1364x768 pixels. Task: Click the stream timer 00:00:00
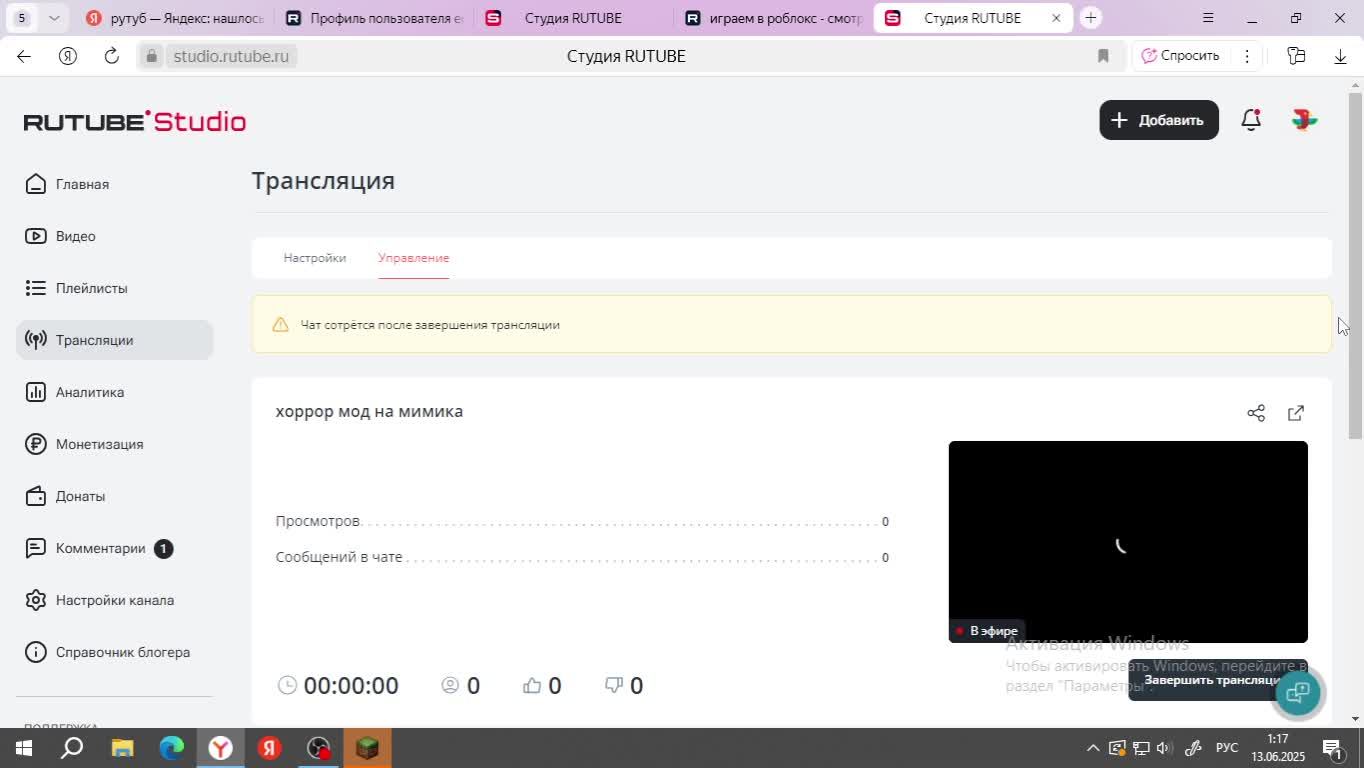[351, 685]
